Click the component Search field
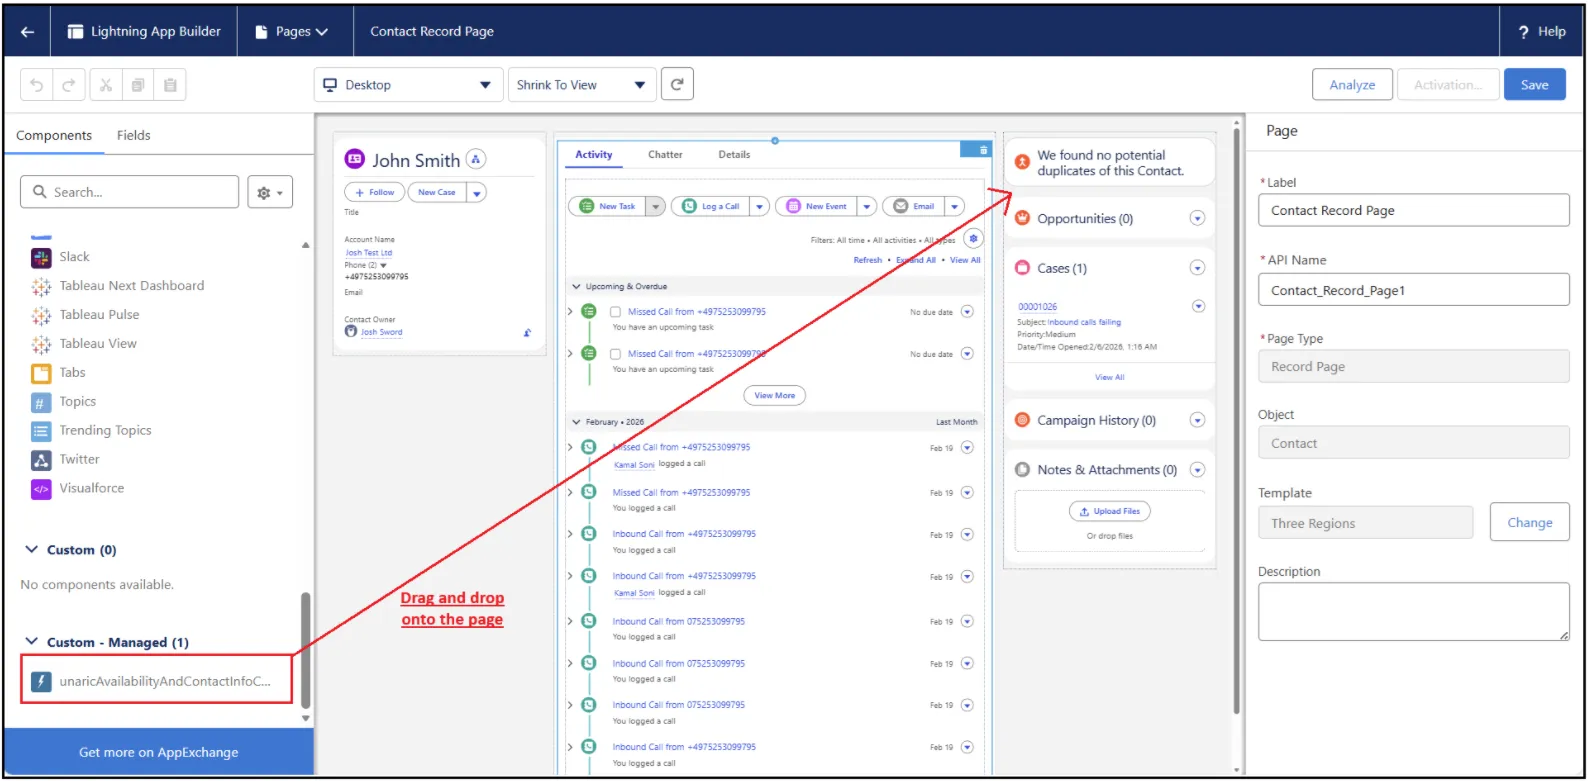The image size is (1588, 781). pos(130,192)
